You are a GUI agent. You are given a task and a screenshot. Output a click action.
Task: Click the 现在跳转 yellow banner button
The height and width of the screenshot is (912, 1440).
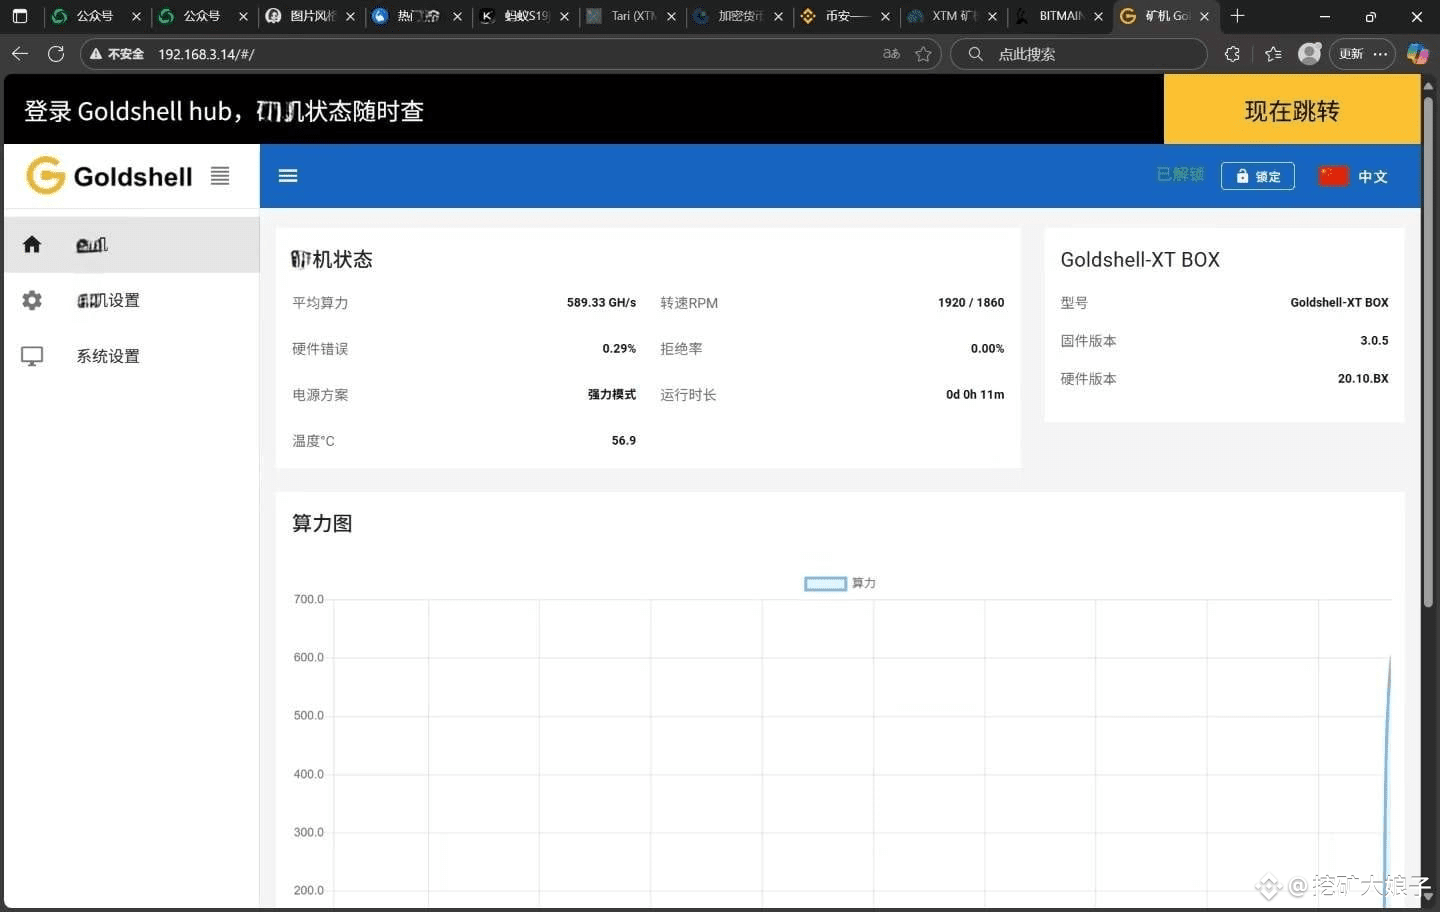point(1291,110)
